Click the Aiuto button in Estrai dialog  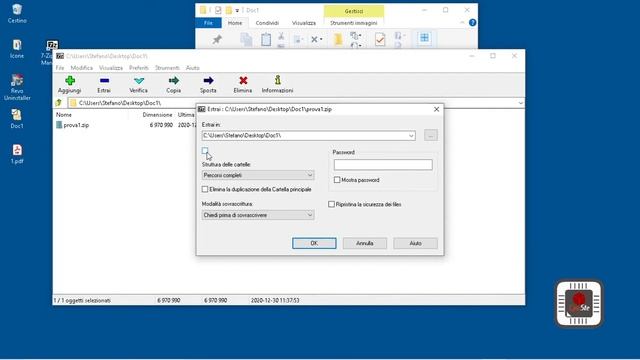click(x=415, y=243)
